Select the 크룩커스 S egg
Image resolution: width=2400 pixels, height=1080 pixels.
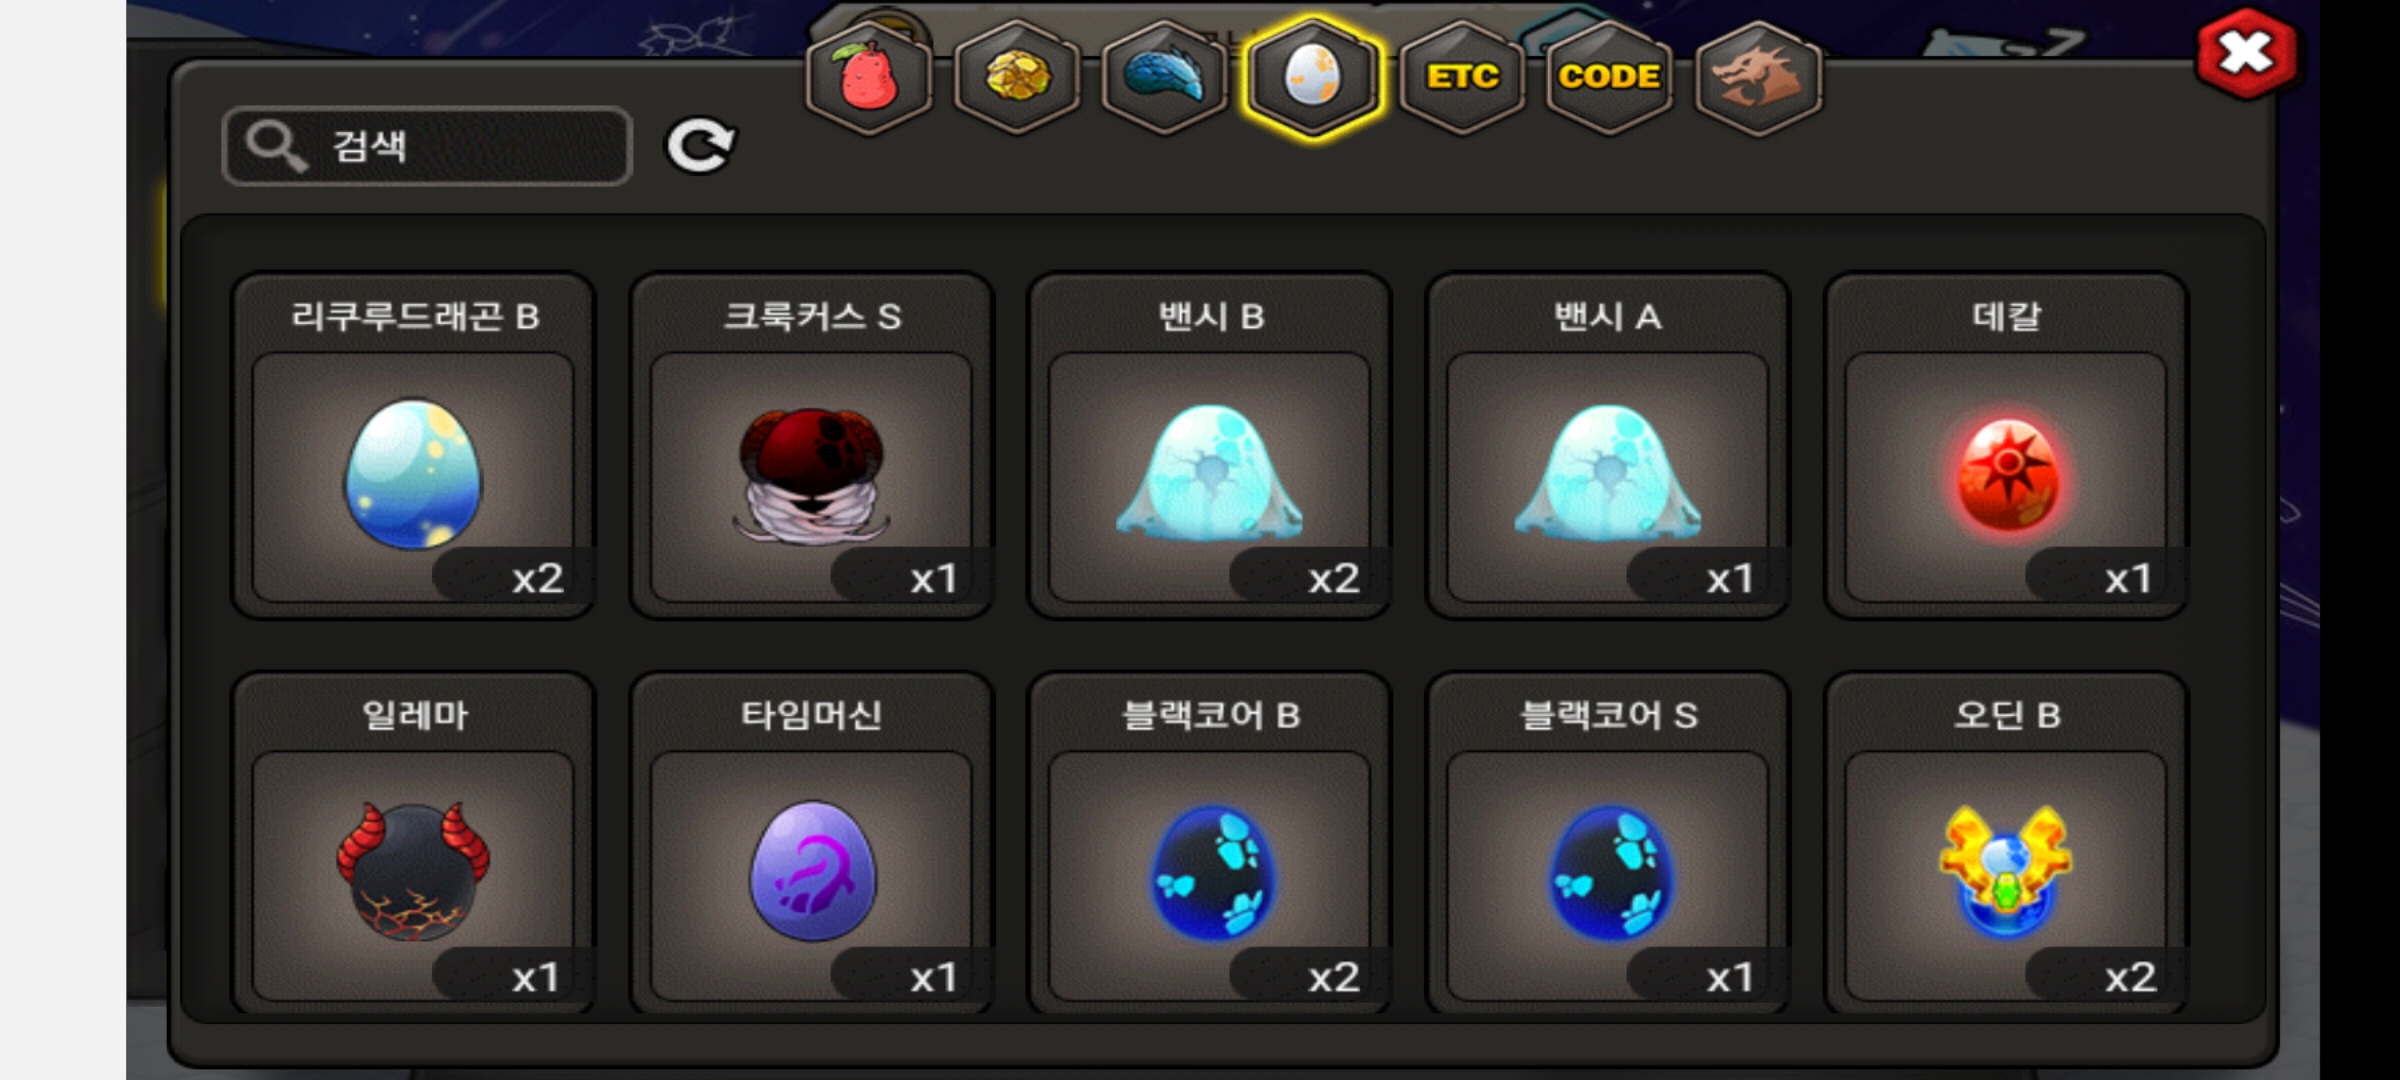pyautogui.click(x=812, y=446)
